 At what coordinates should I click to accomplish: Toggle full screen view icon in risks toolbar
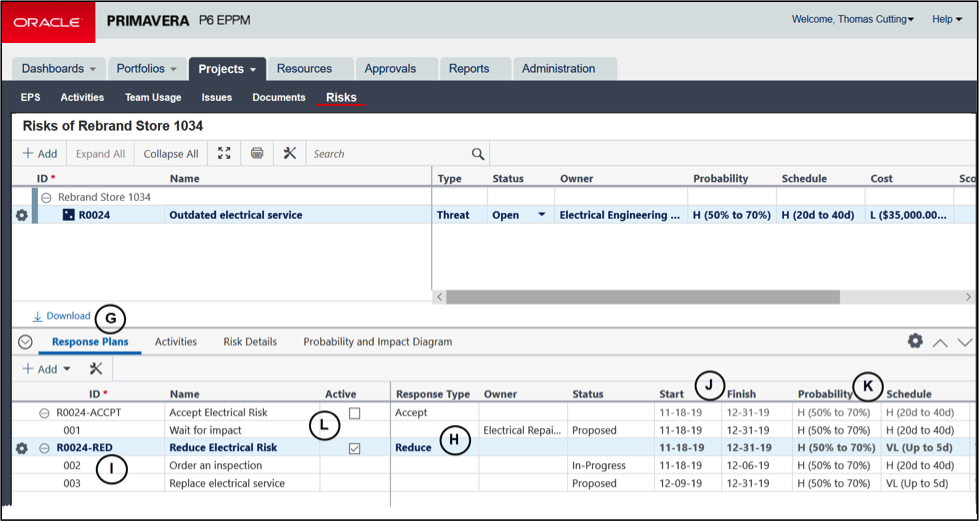pyautogui.click(x=224, y=154)
